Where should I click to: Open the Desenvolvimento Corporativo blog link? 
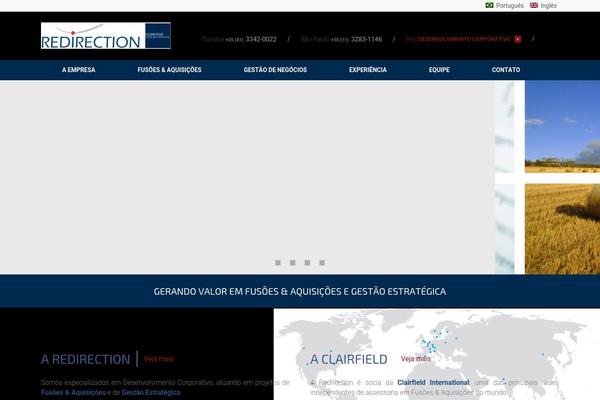(458, 39)
